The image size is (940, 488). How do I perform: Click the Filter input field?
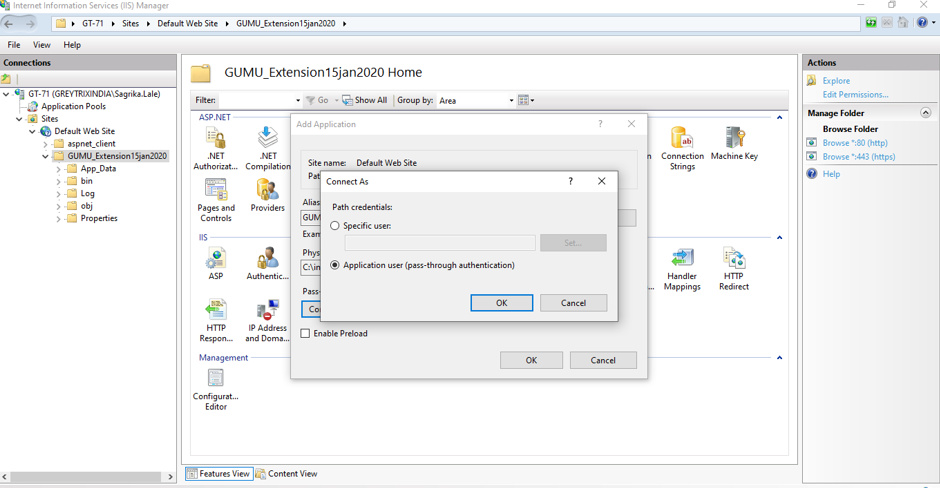pos(258,100)
